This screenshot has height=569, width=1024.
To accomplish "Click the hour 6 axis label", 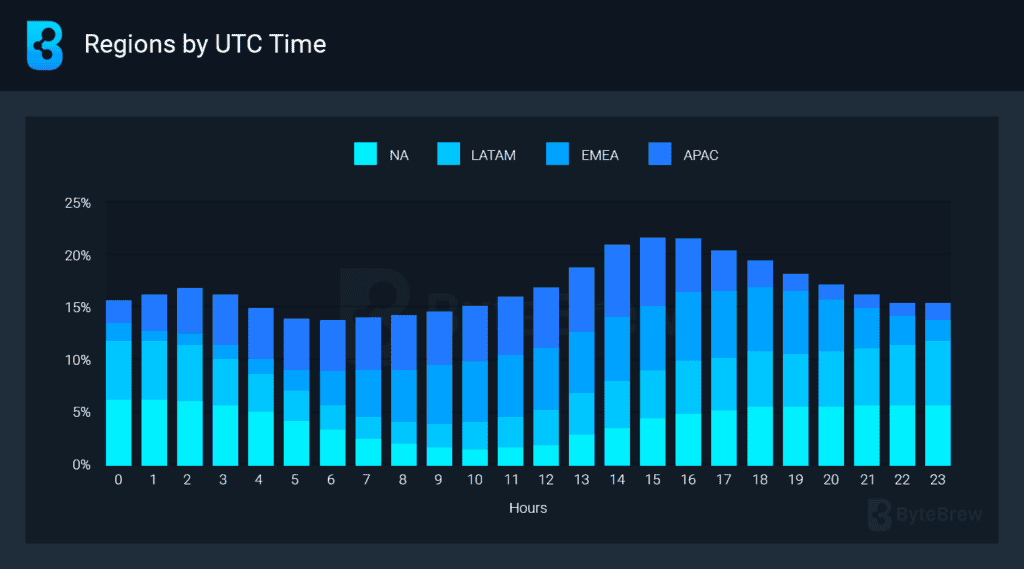I will [332, 480].
